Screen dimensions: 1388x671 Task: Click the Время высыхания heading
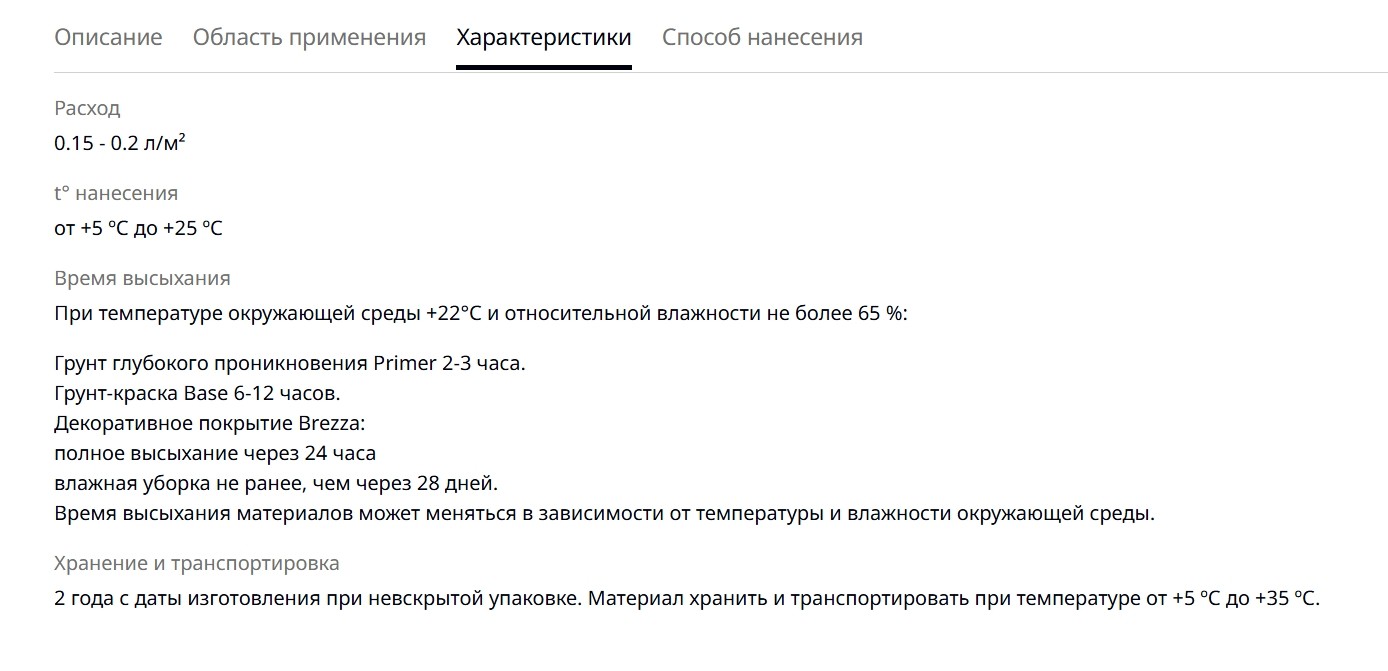point(142,278)
